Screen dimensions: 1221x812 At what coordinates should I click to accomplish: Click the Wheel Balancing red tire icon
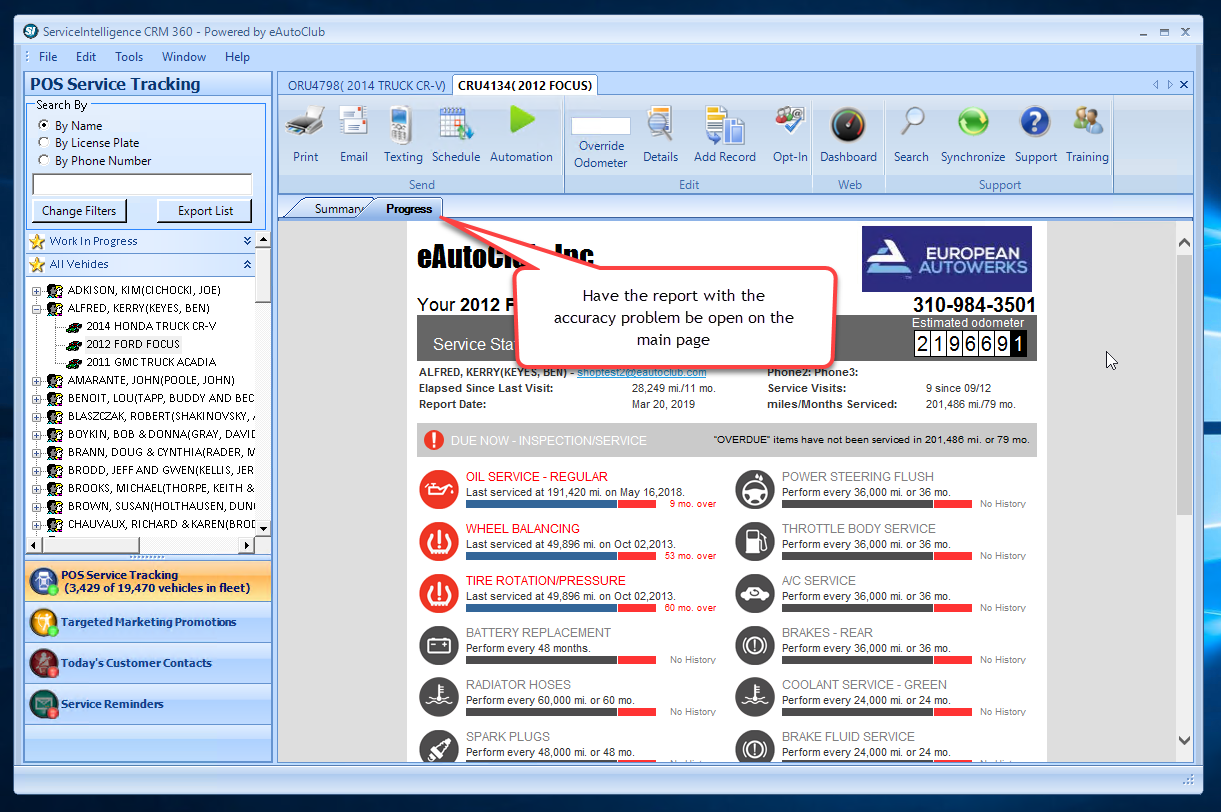(x=438, y=542)
